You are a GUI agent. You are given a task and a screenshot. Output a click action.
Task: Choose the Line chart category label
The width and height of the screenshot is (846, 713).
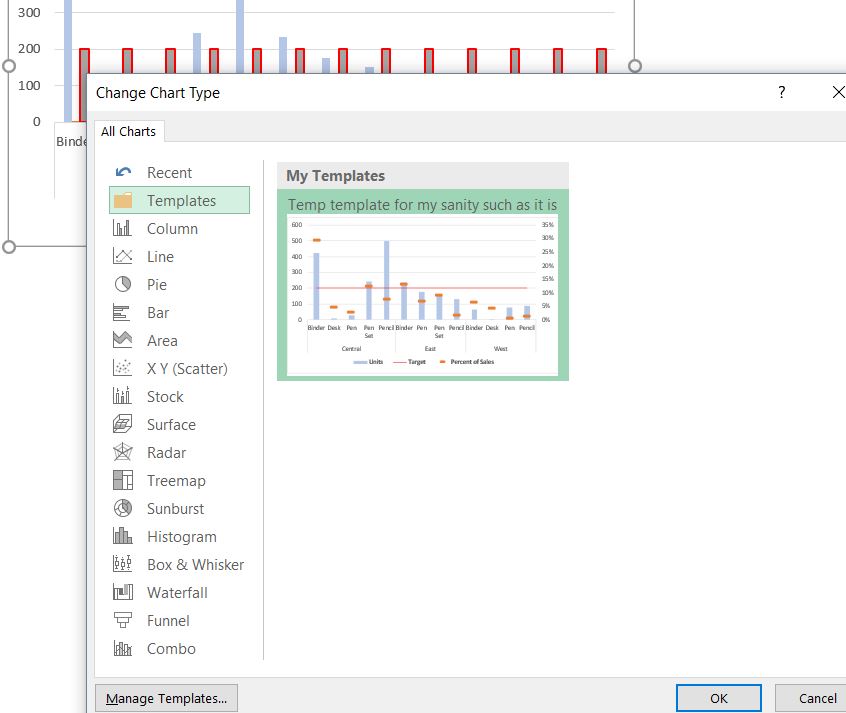pyautogui.click(x=160, y=257)
